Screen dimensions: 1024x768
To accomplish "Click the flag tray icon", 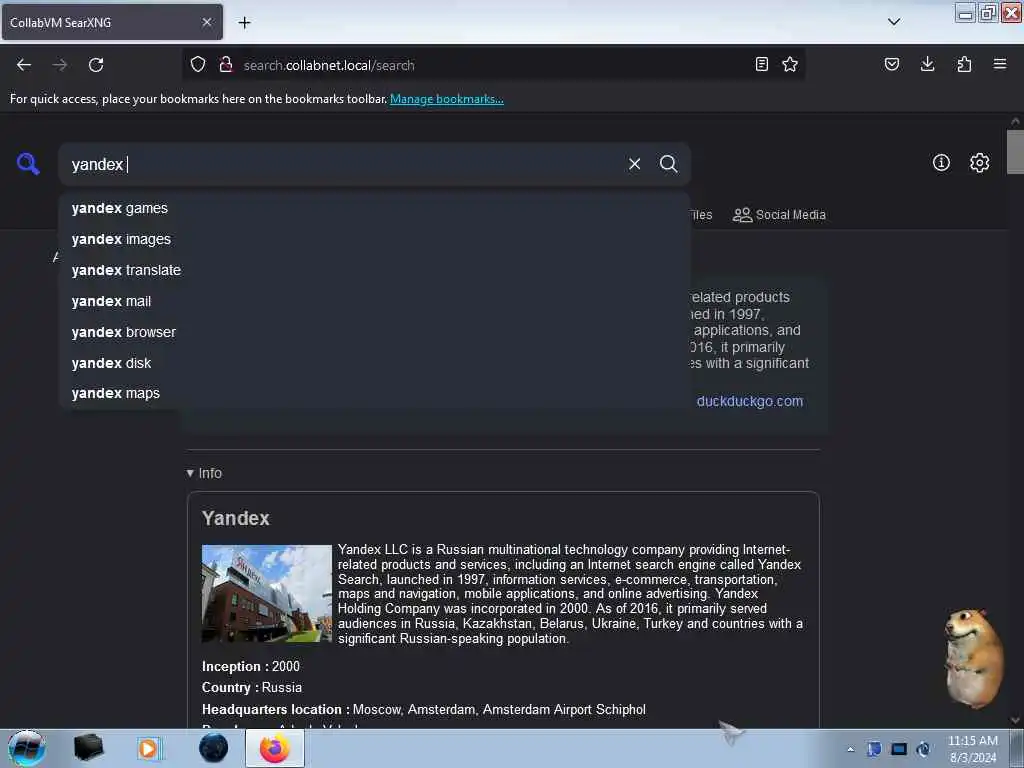I will click(874, 749).
